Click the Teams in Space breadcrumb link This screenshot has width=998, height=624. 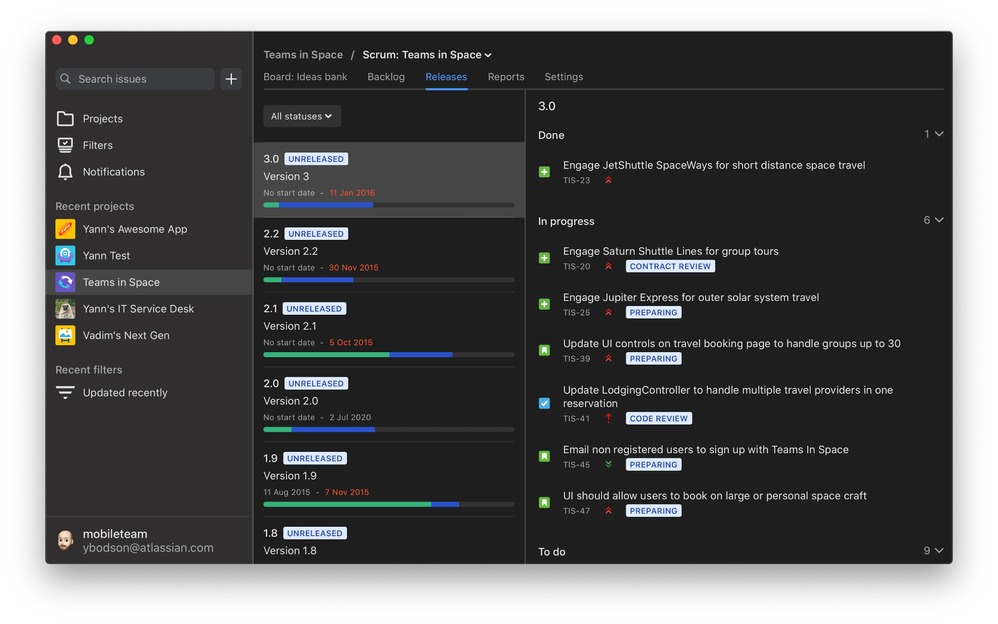(x=304, y=55)
